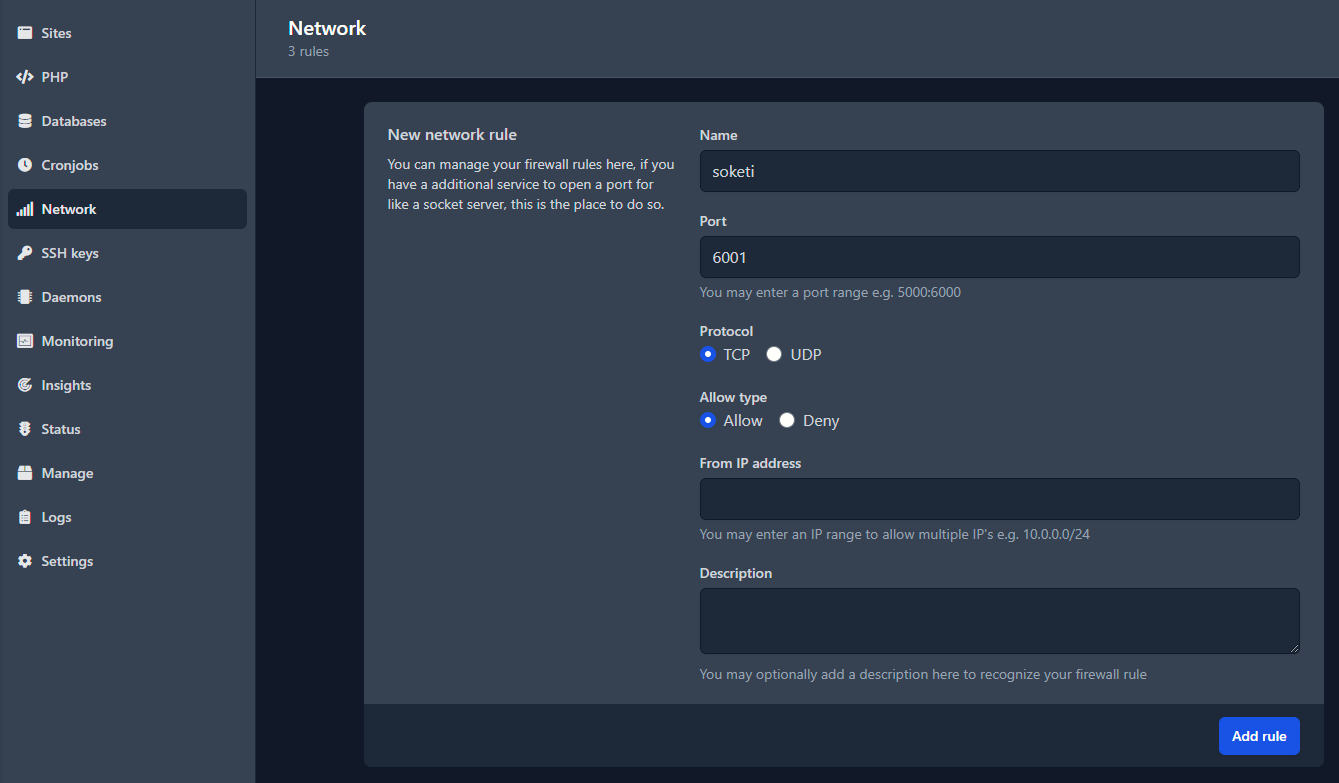This screenshot has width=1339, height=783.
Task: Select the TCP protocol radio button
Action: coord(708,354)
